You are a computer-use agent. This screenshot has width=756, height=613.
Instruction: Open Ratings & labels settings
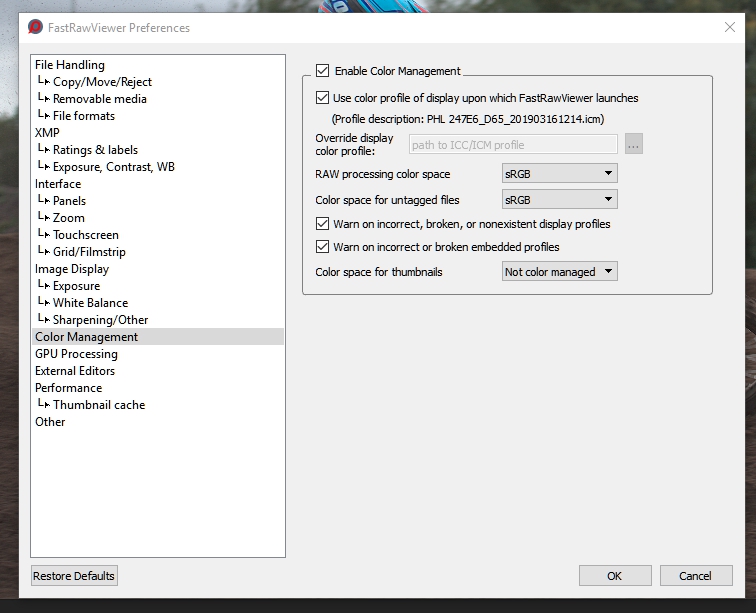click(x=158, y=150)
